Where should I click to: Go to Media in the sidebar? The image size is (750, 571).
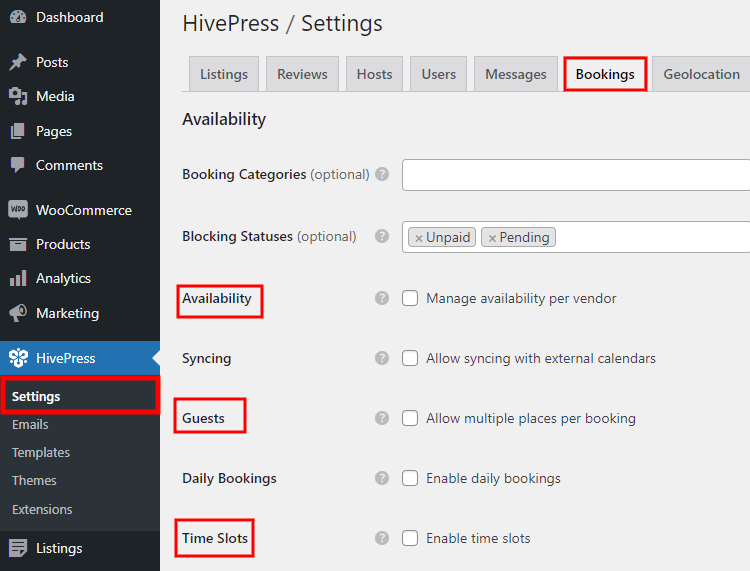[80, 96]
